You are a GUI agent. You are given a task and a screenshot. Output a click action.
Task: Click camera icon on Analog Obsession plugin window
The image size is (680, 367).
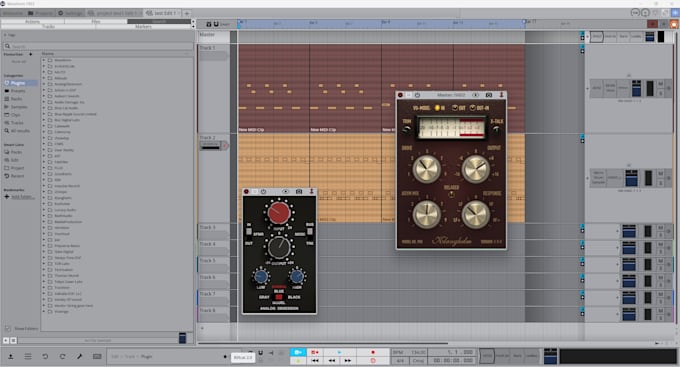click(299, 191)
